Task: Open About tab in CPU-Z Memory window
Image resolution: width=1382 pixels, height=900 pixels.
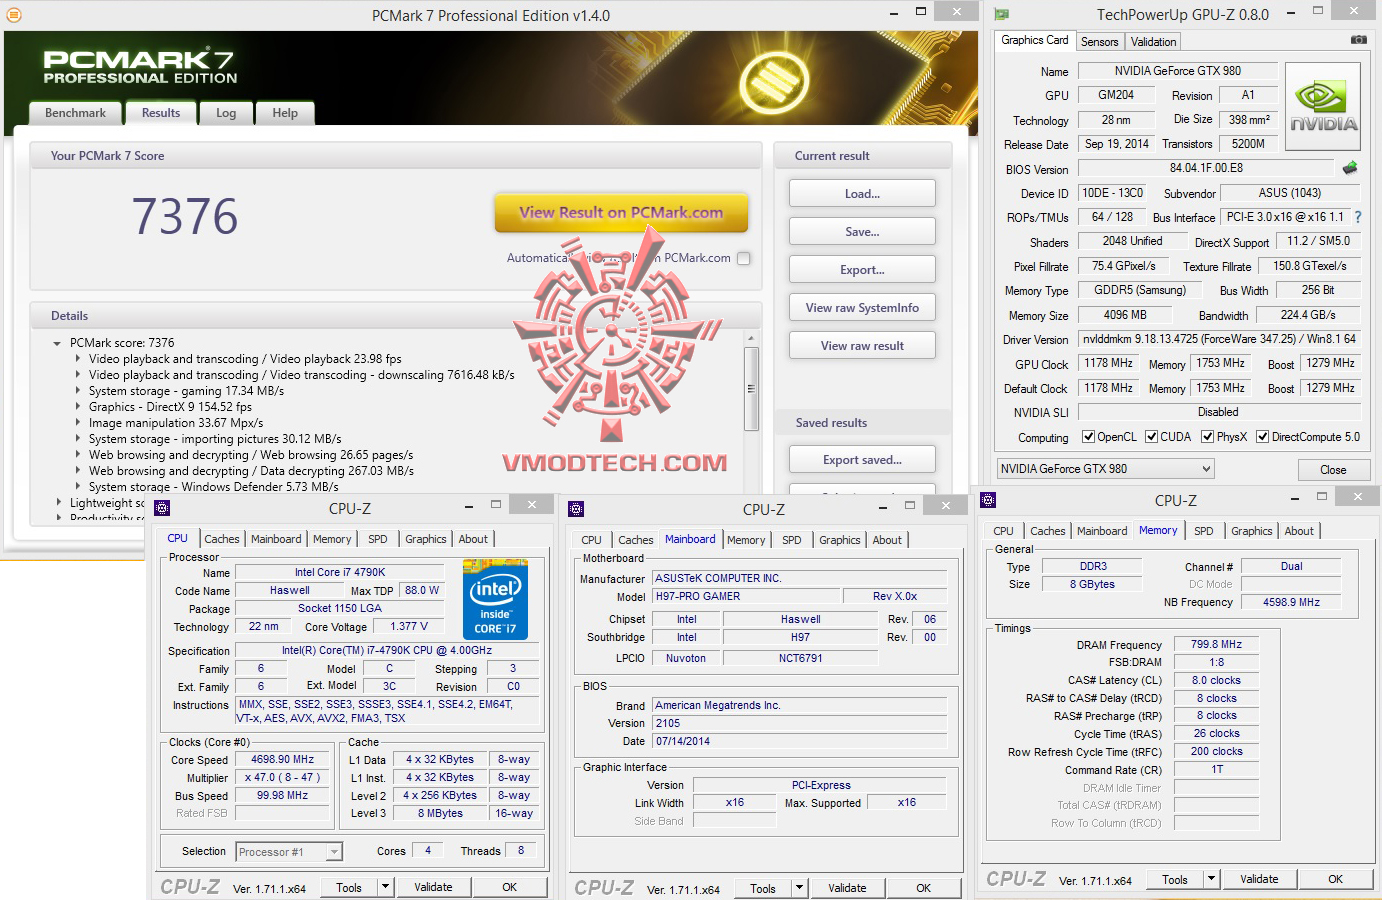Action: pos(1299,531)
